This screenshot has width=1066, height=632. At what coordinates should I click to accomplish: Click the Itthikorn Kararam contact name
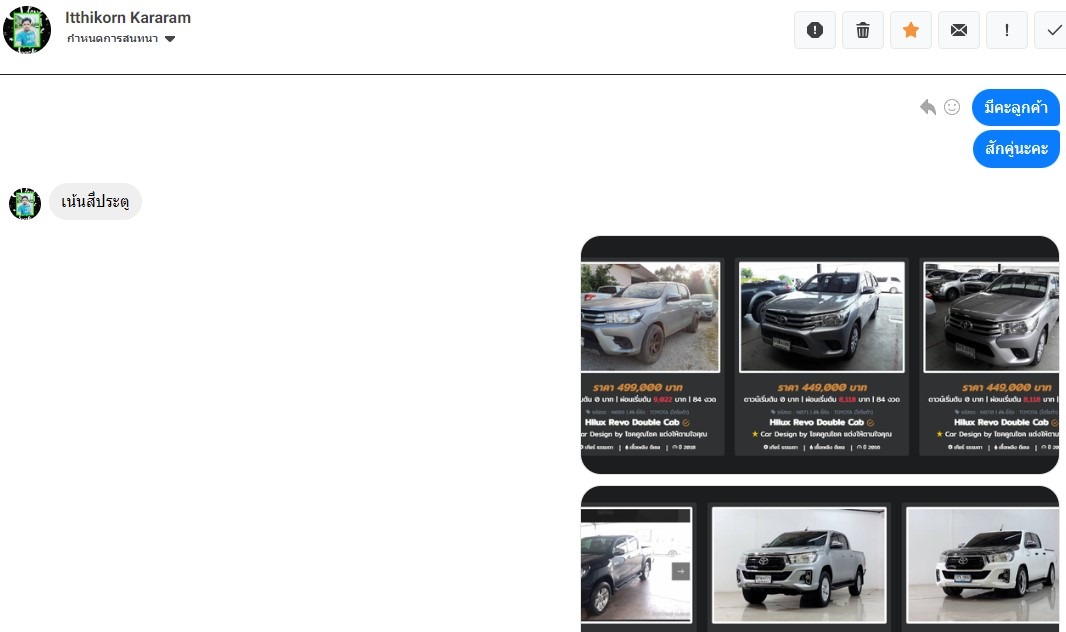tap(128, 18)
